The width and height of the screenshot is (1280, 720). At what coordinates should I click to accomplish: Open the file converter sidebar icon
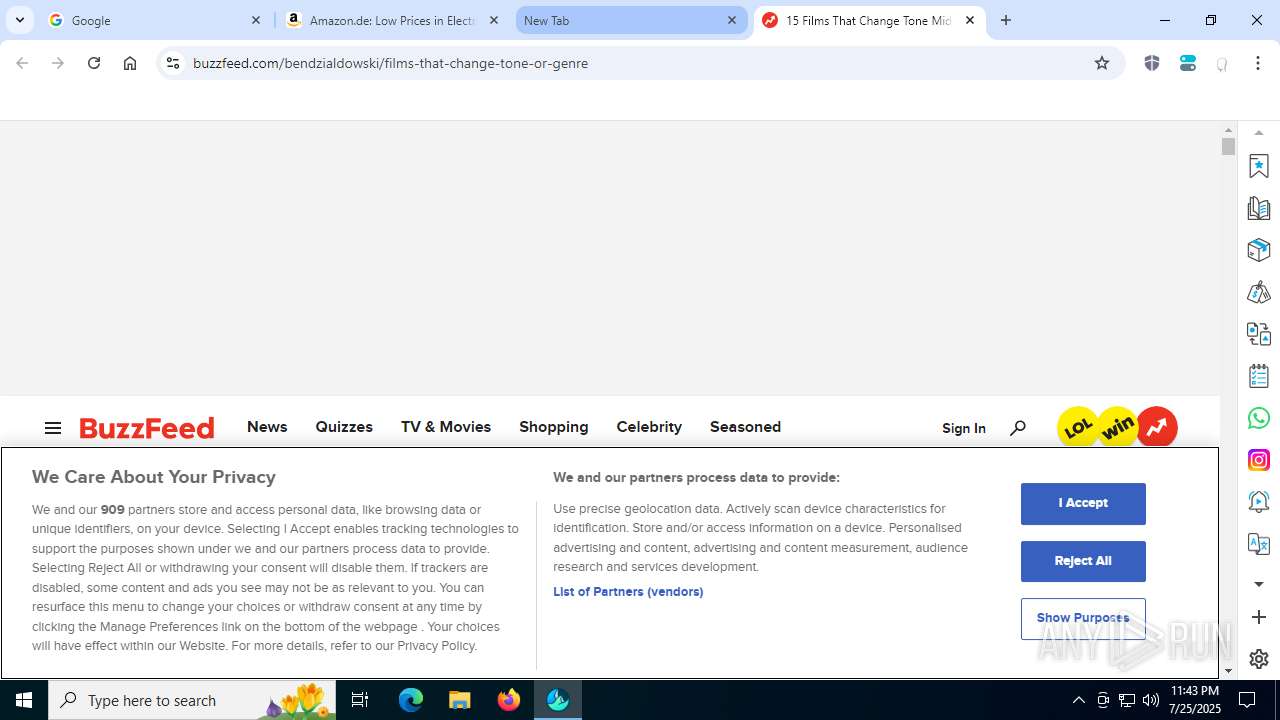[x=1259, y=334]
